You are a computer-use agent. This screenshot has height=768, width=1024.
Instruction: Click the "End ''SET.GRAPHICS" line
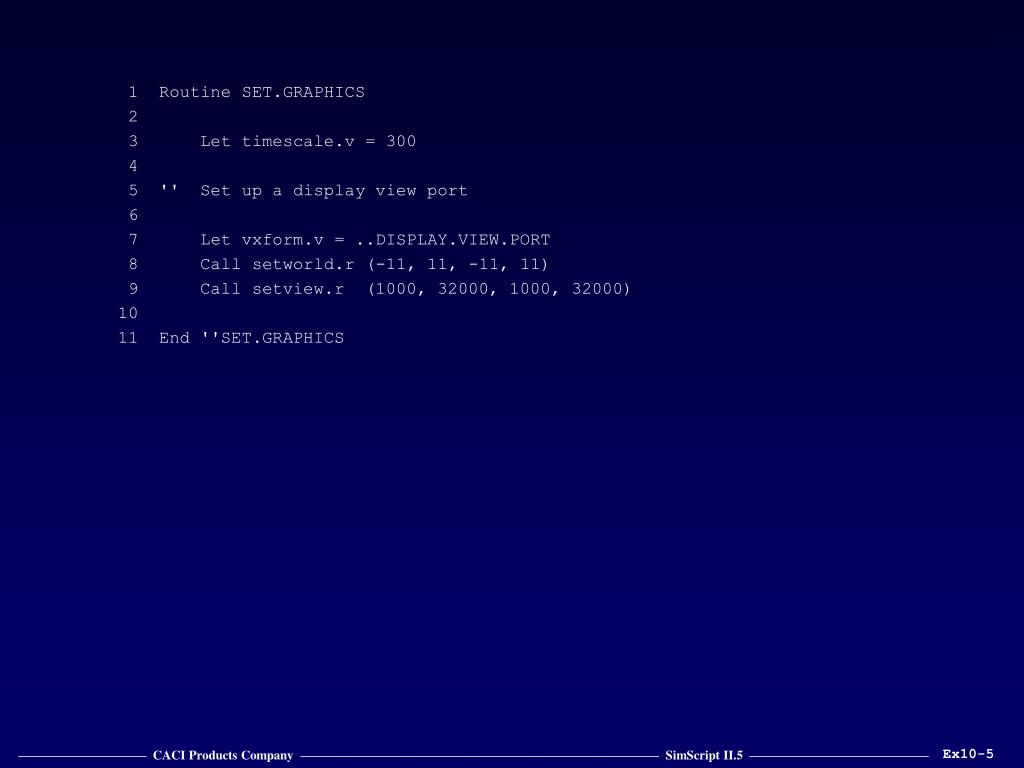click(x=251, y=338)
